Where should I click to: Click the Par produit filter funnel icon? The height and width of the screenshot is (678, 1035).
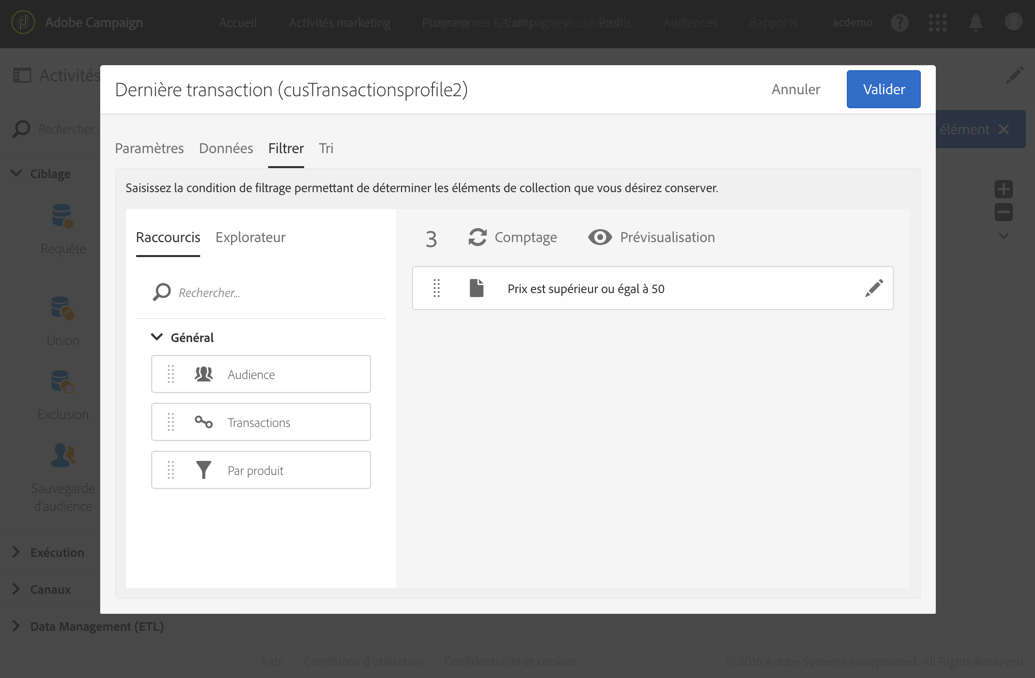click(204, 470)
